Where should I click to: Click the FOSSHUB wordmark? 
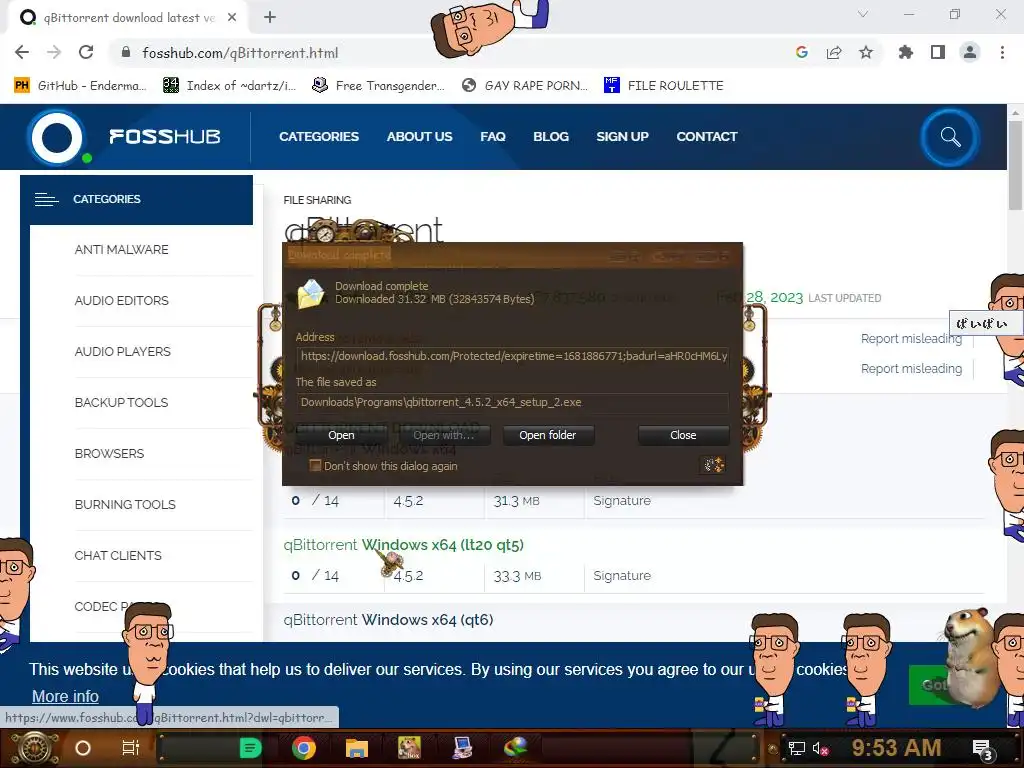click(165, 136)
